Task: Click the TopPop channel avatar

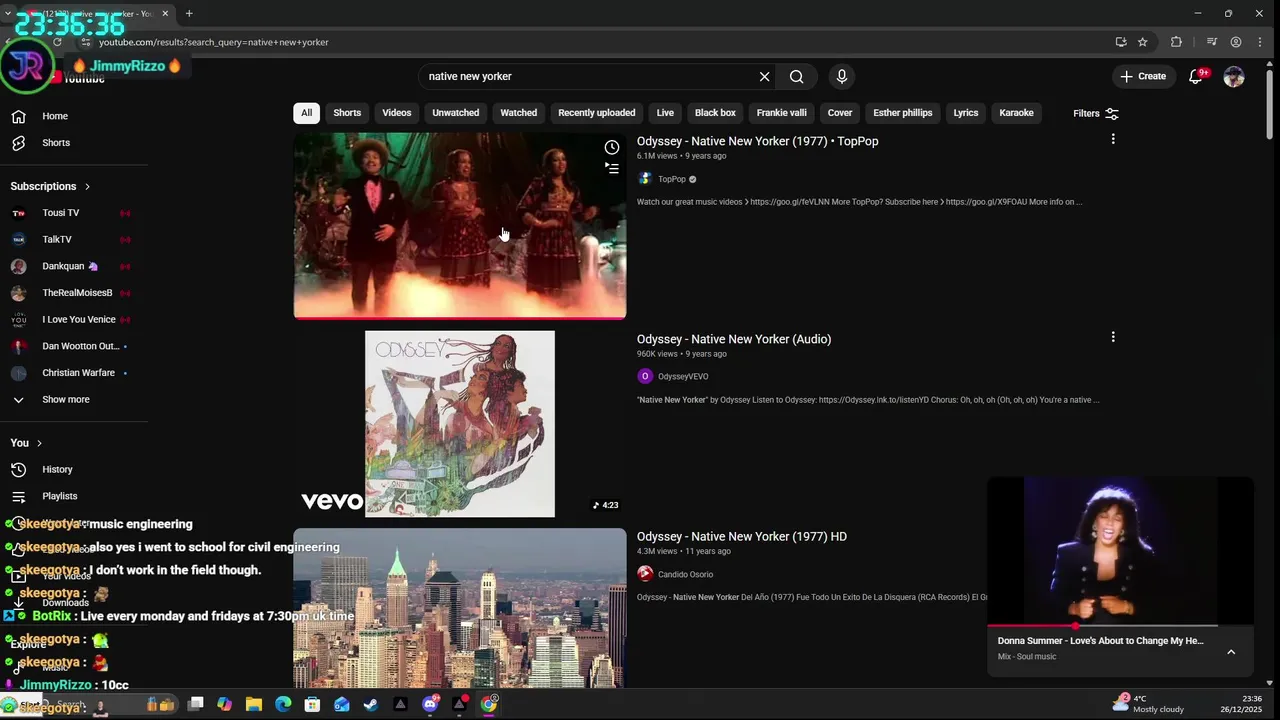Action: (645, 179)
